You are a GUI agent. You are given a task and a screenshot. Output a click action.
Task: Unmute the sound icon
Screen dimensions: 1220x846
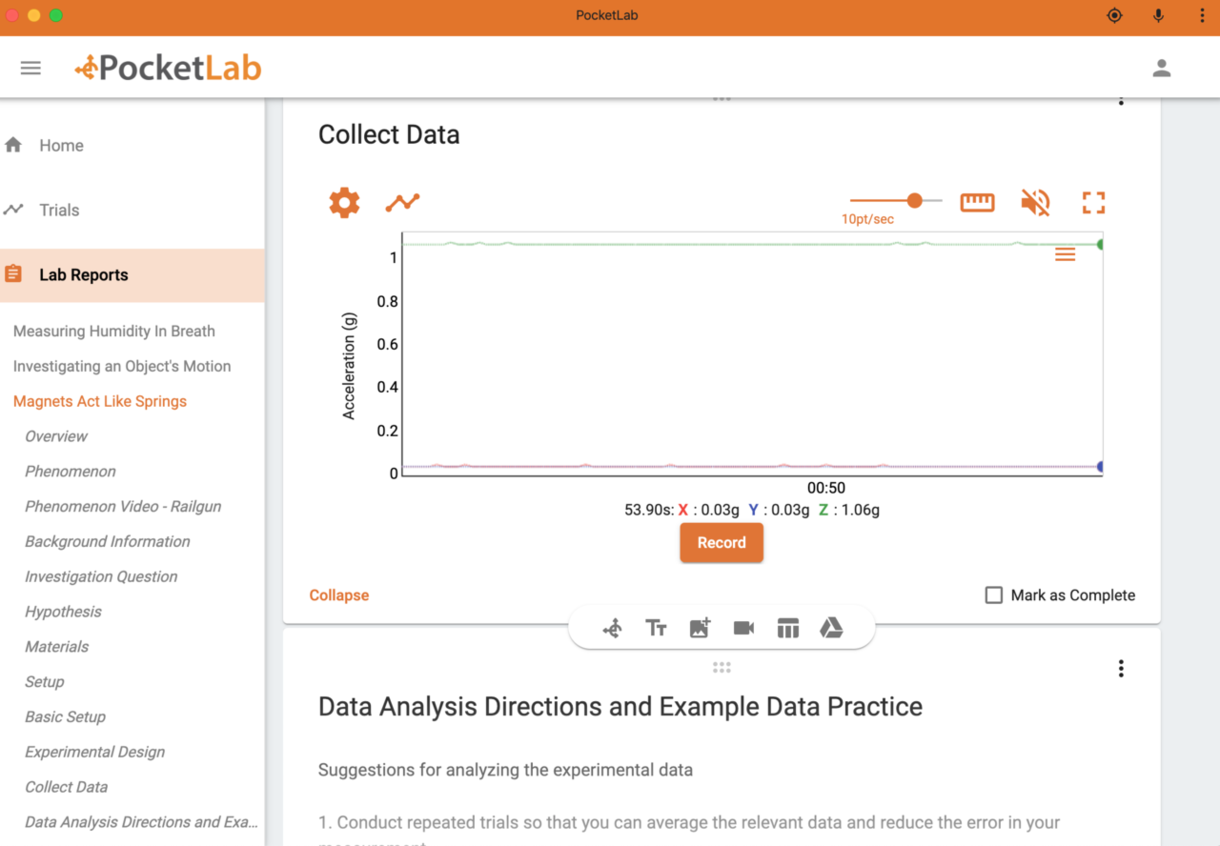point(1035,201)
